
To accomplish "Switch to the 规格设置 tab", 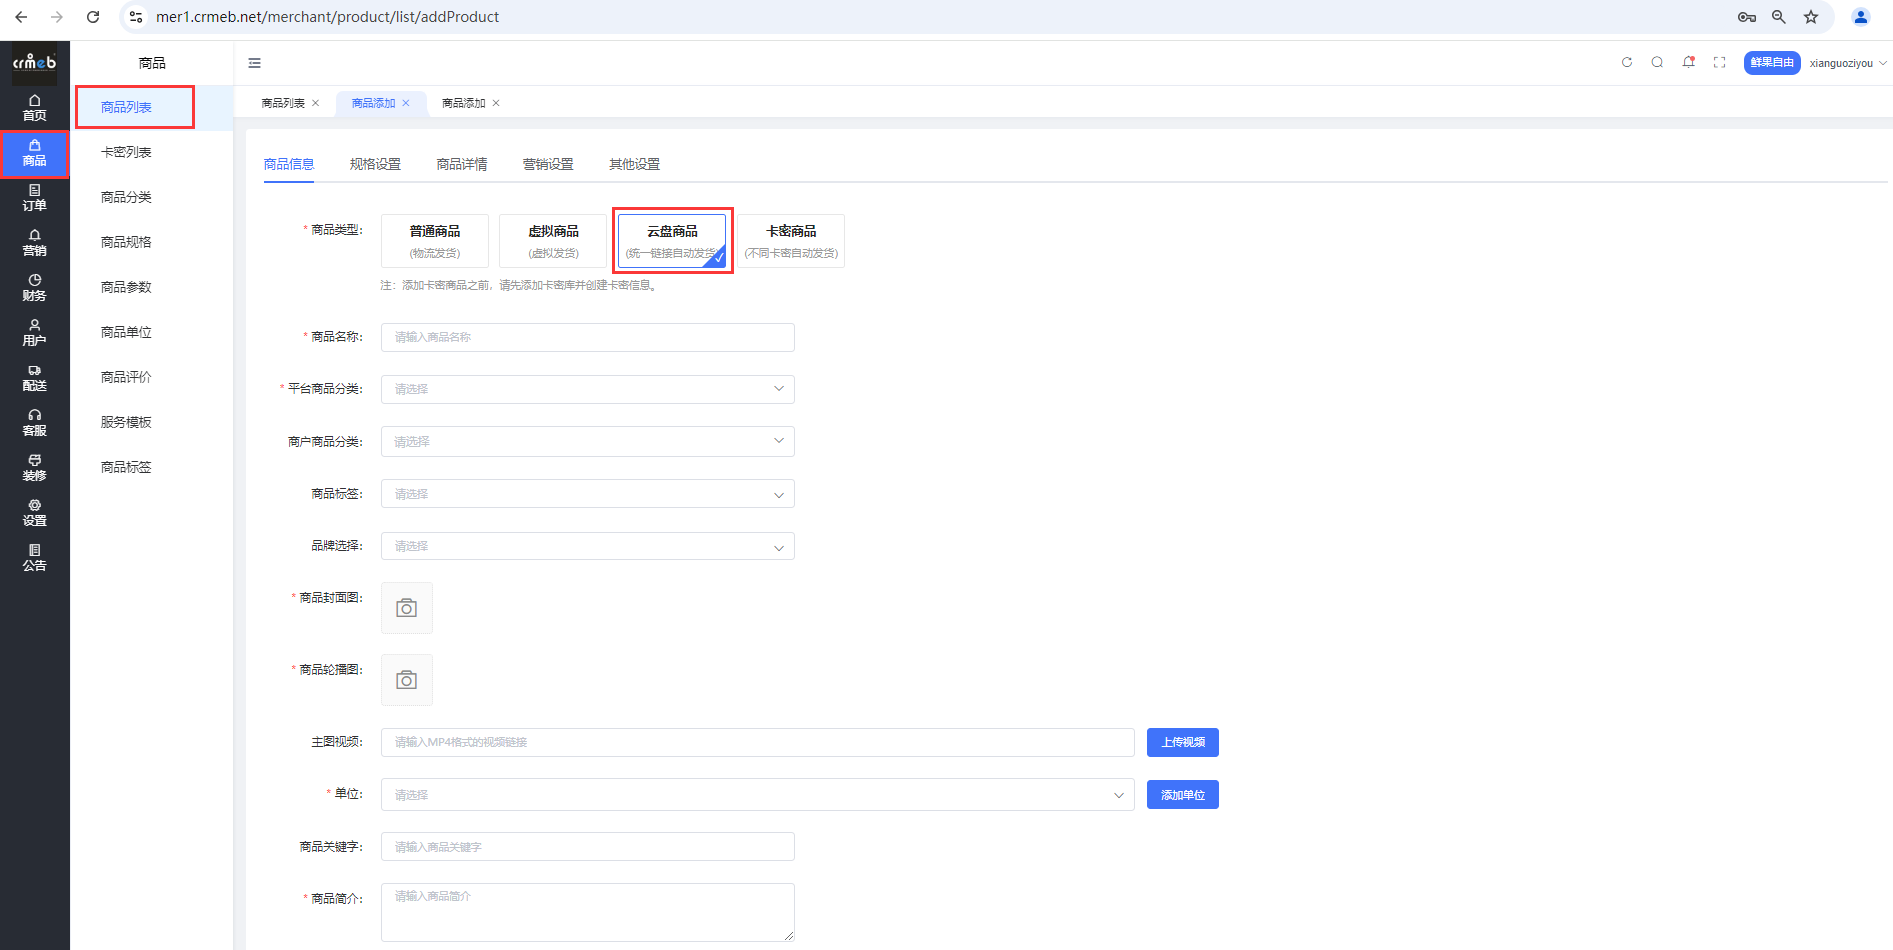I will [375, 164].
